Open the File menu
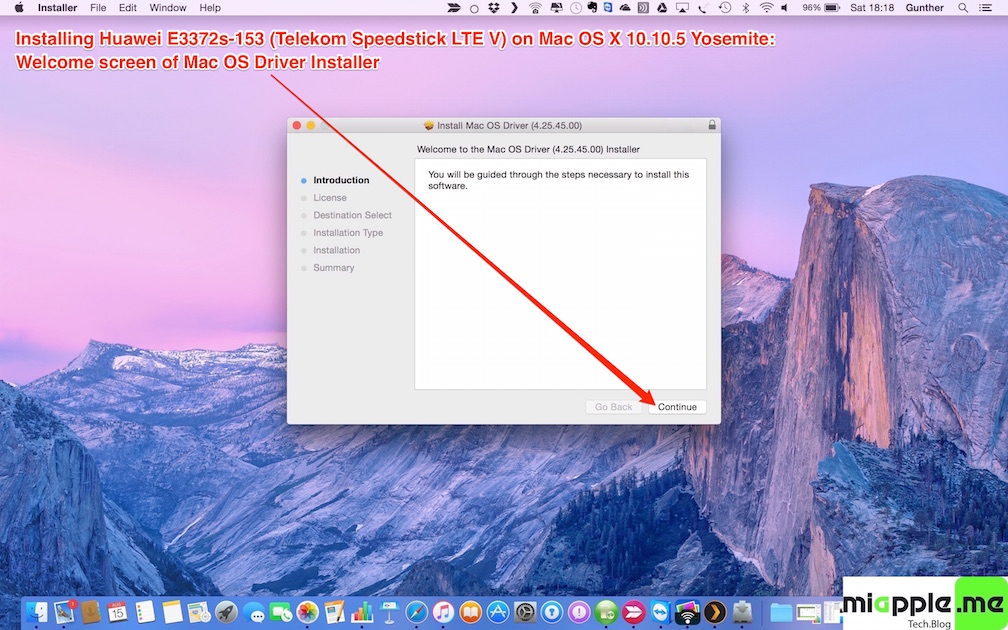The image size is (1008, 630). pos(98,8)
